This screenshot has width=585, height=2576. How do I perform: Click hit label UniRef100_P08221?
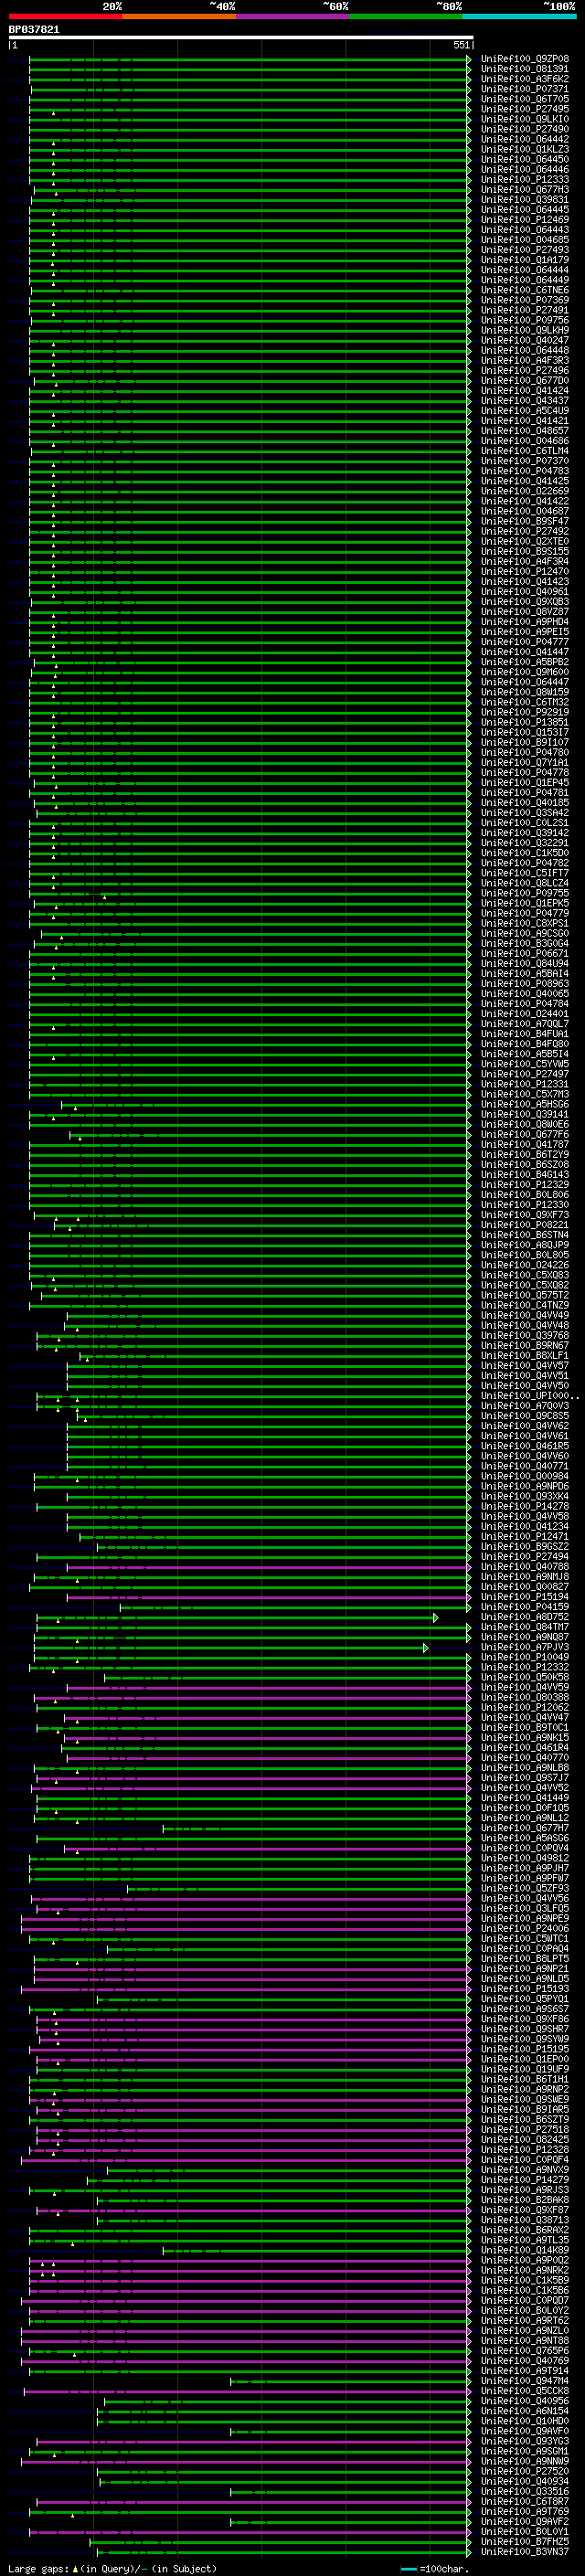click(525, 1225)
